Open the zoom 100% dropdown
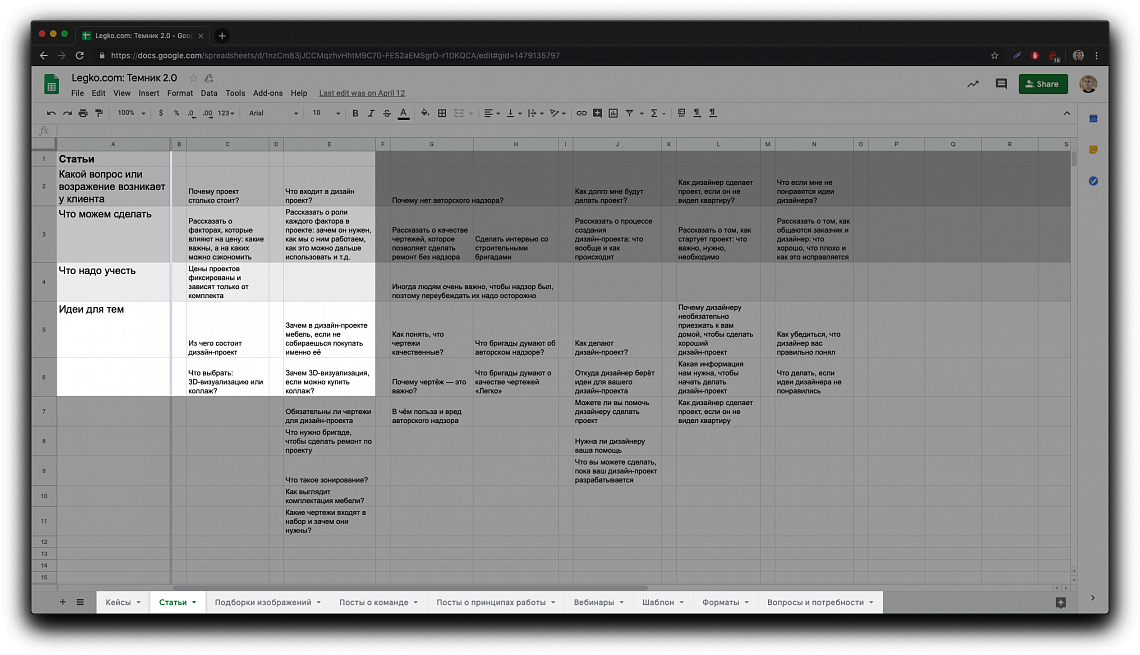Viewport: 1140px width, 655px height. (132, 113)
